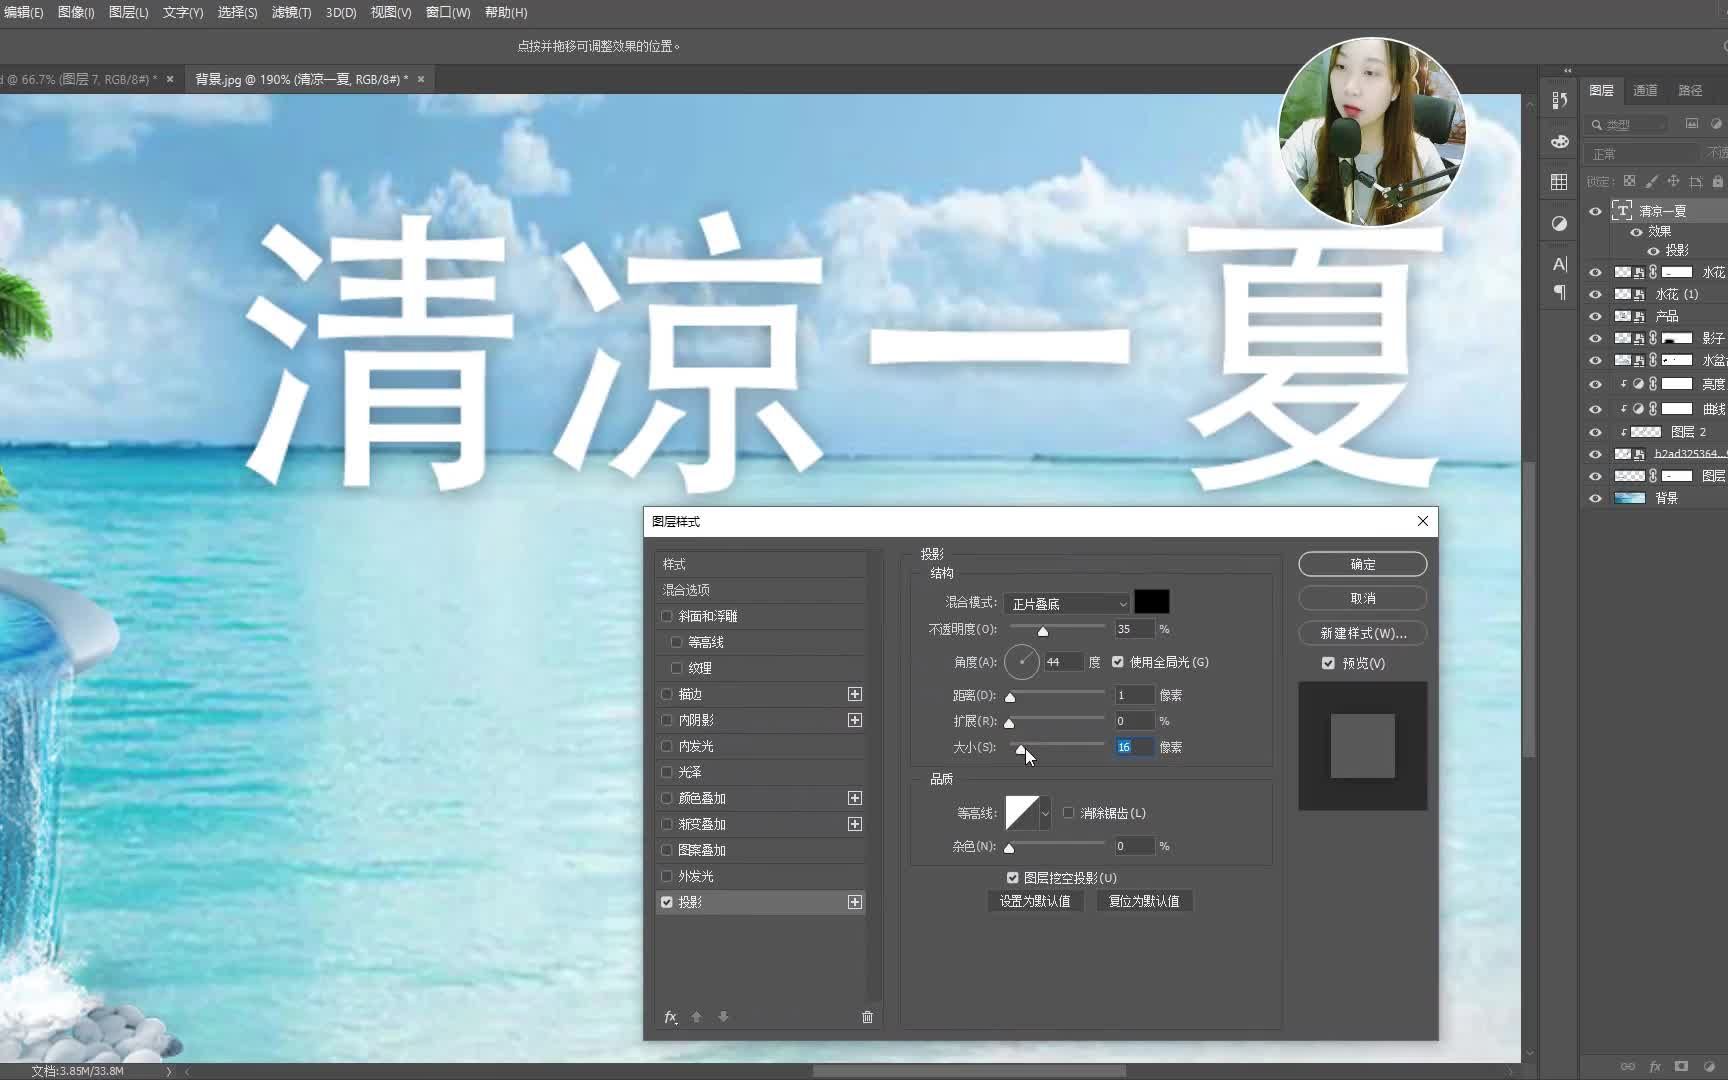Image resolution: width=1728 pixels, height=1080 pixels.
Task: Uncheck the 投影 effect checkbox
Action: pyautogui.click(x=667, y=902)
